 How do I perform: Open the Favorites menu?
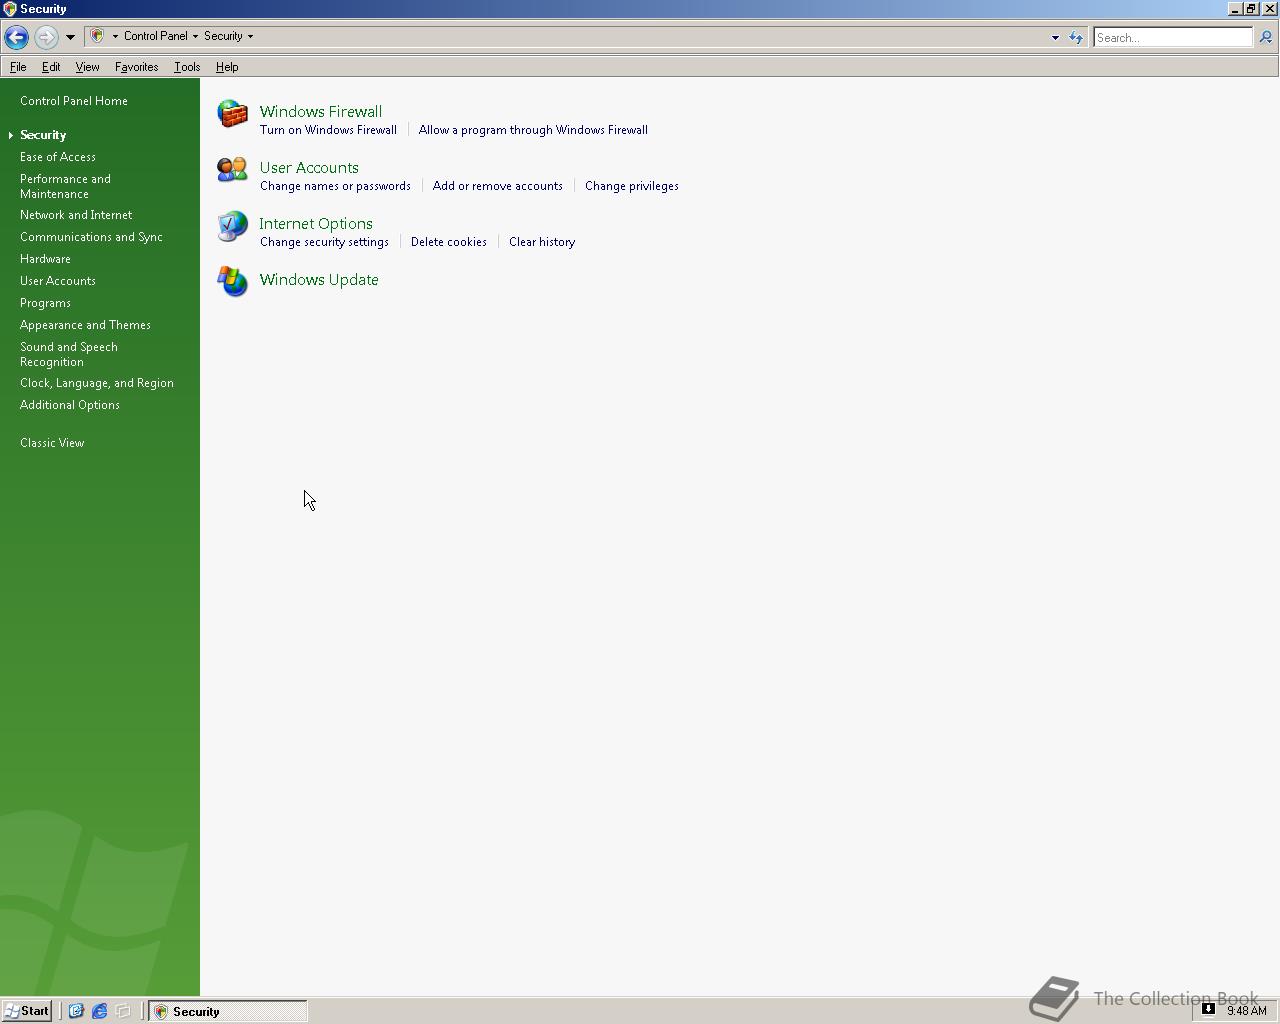pos(136,67)
